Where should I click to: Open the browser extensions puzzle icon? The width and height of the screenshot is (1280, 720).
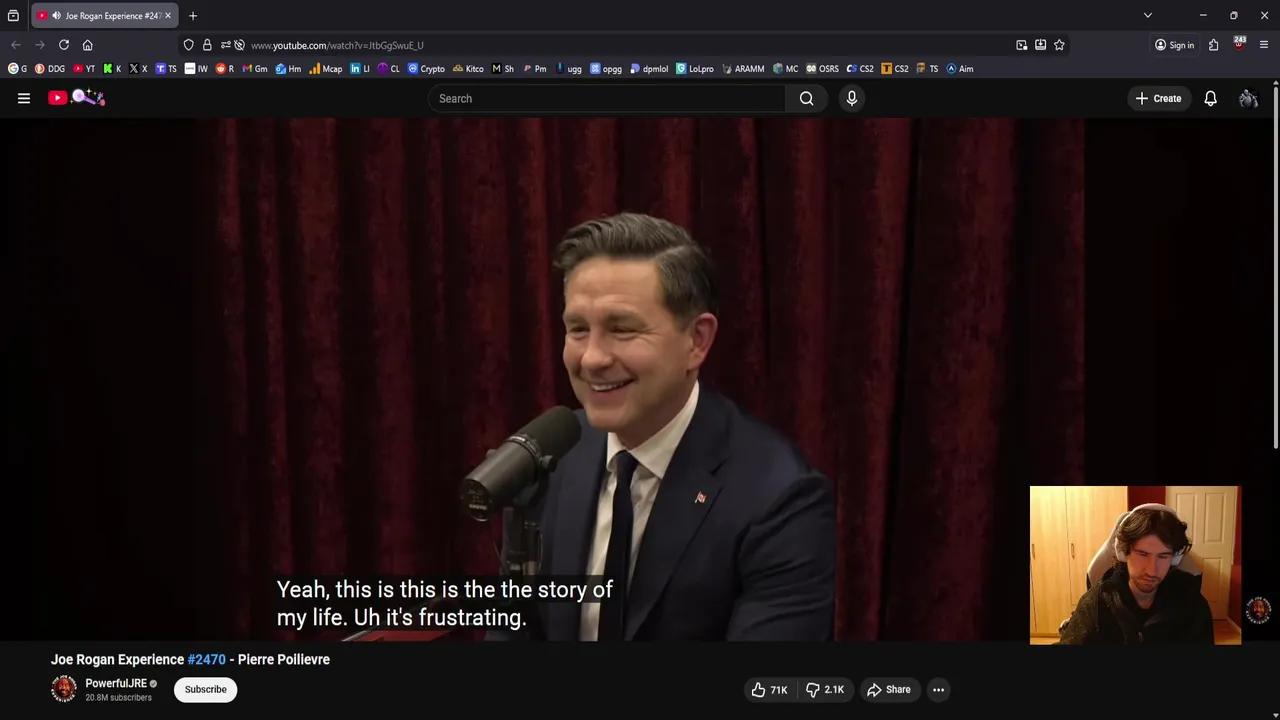click(x=1213, y=45)
